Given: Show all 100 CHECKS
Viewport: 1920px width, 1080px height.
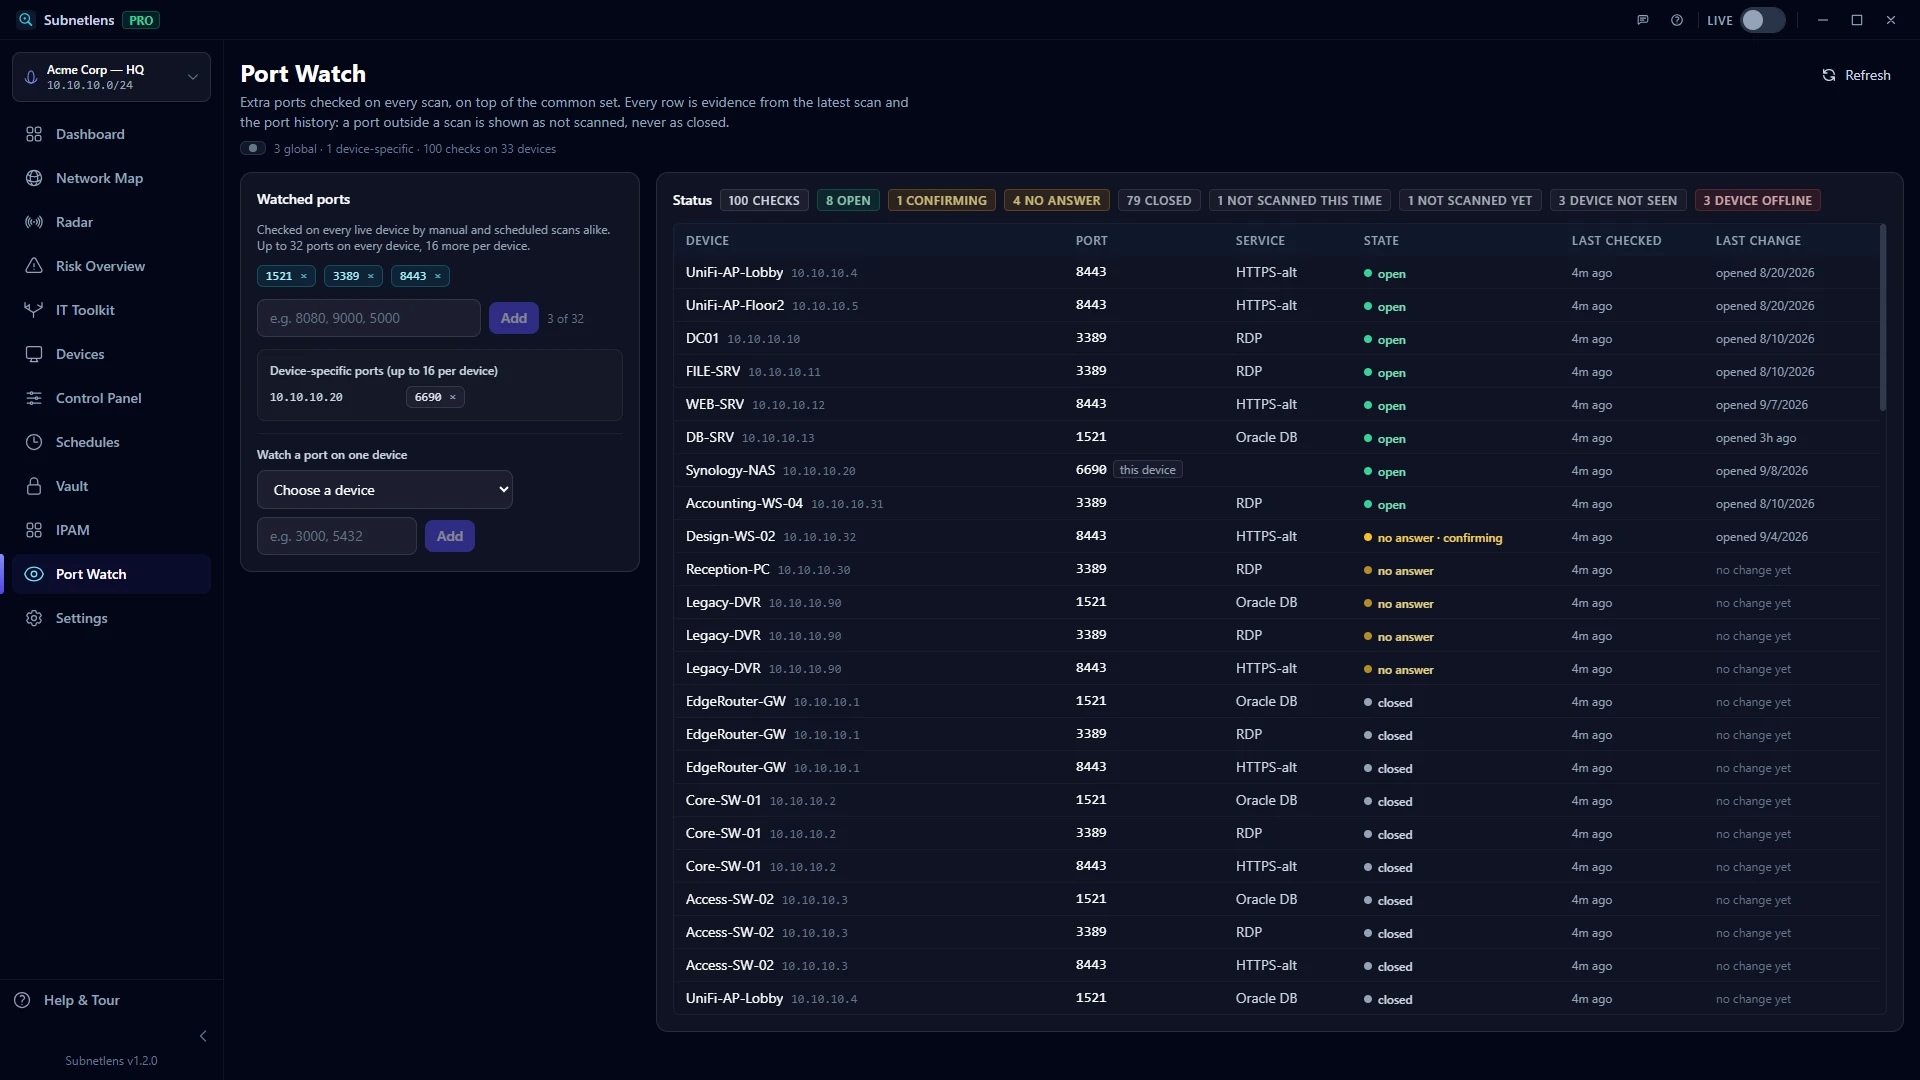Looking at the screenshot, I should coord(764,200).
